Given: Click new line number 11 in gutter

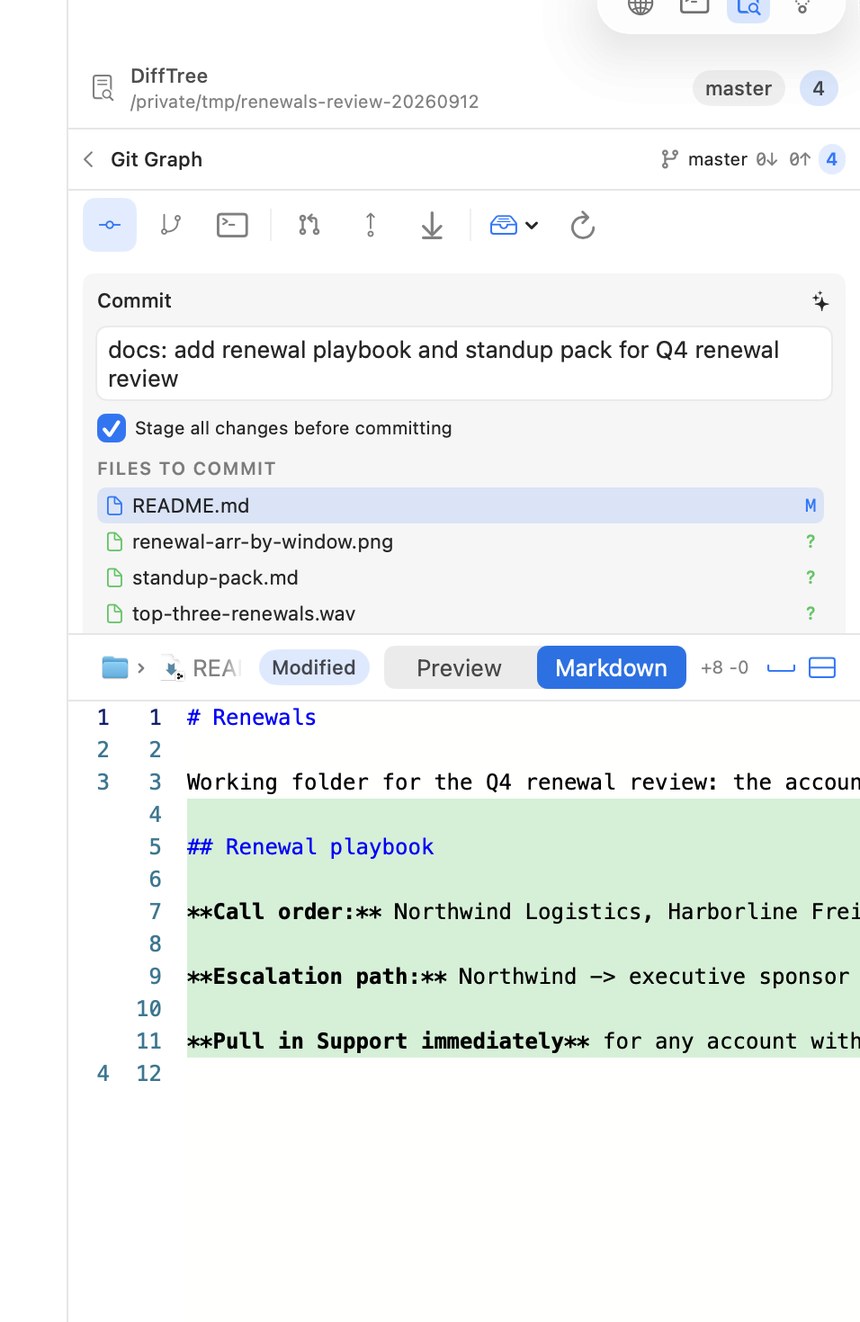Looking at the screenshot, I should point(148,1041).
